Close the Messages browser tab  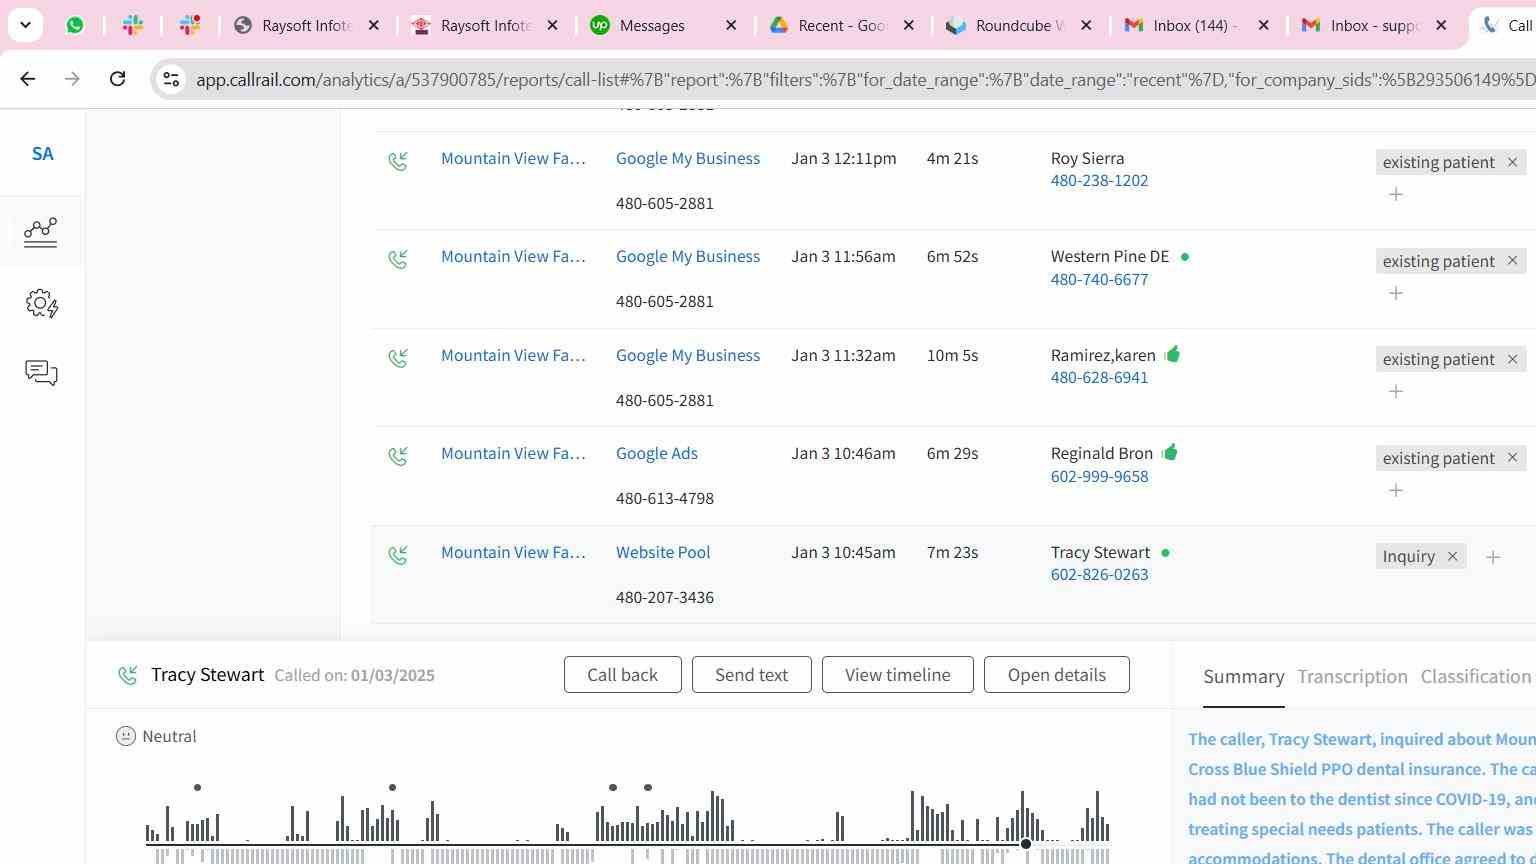pyautogui.click(x=731, y=25)
